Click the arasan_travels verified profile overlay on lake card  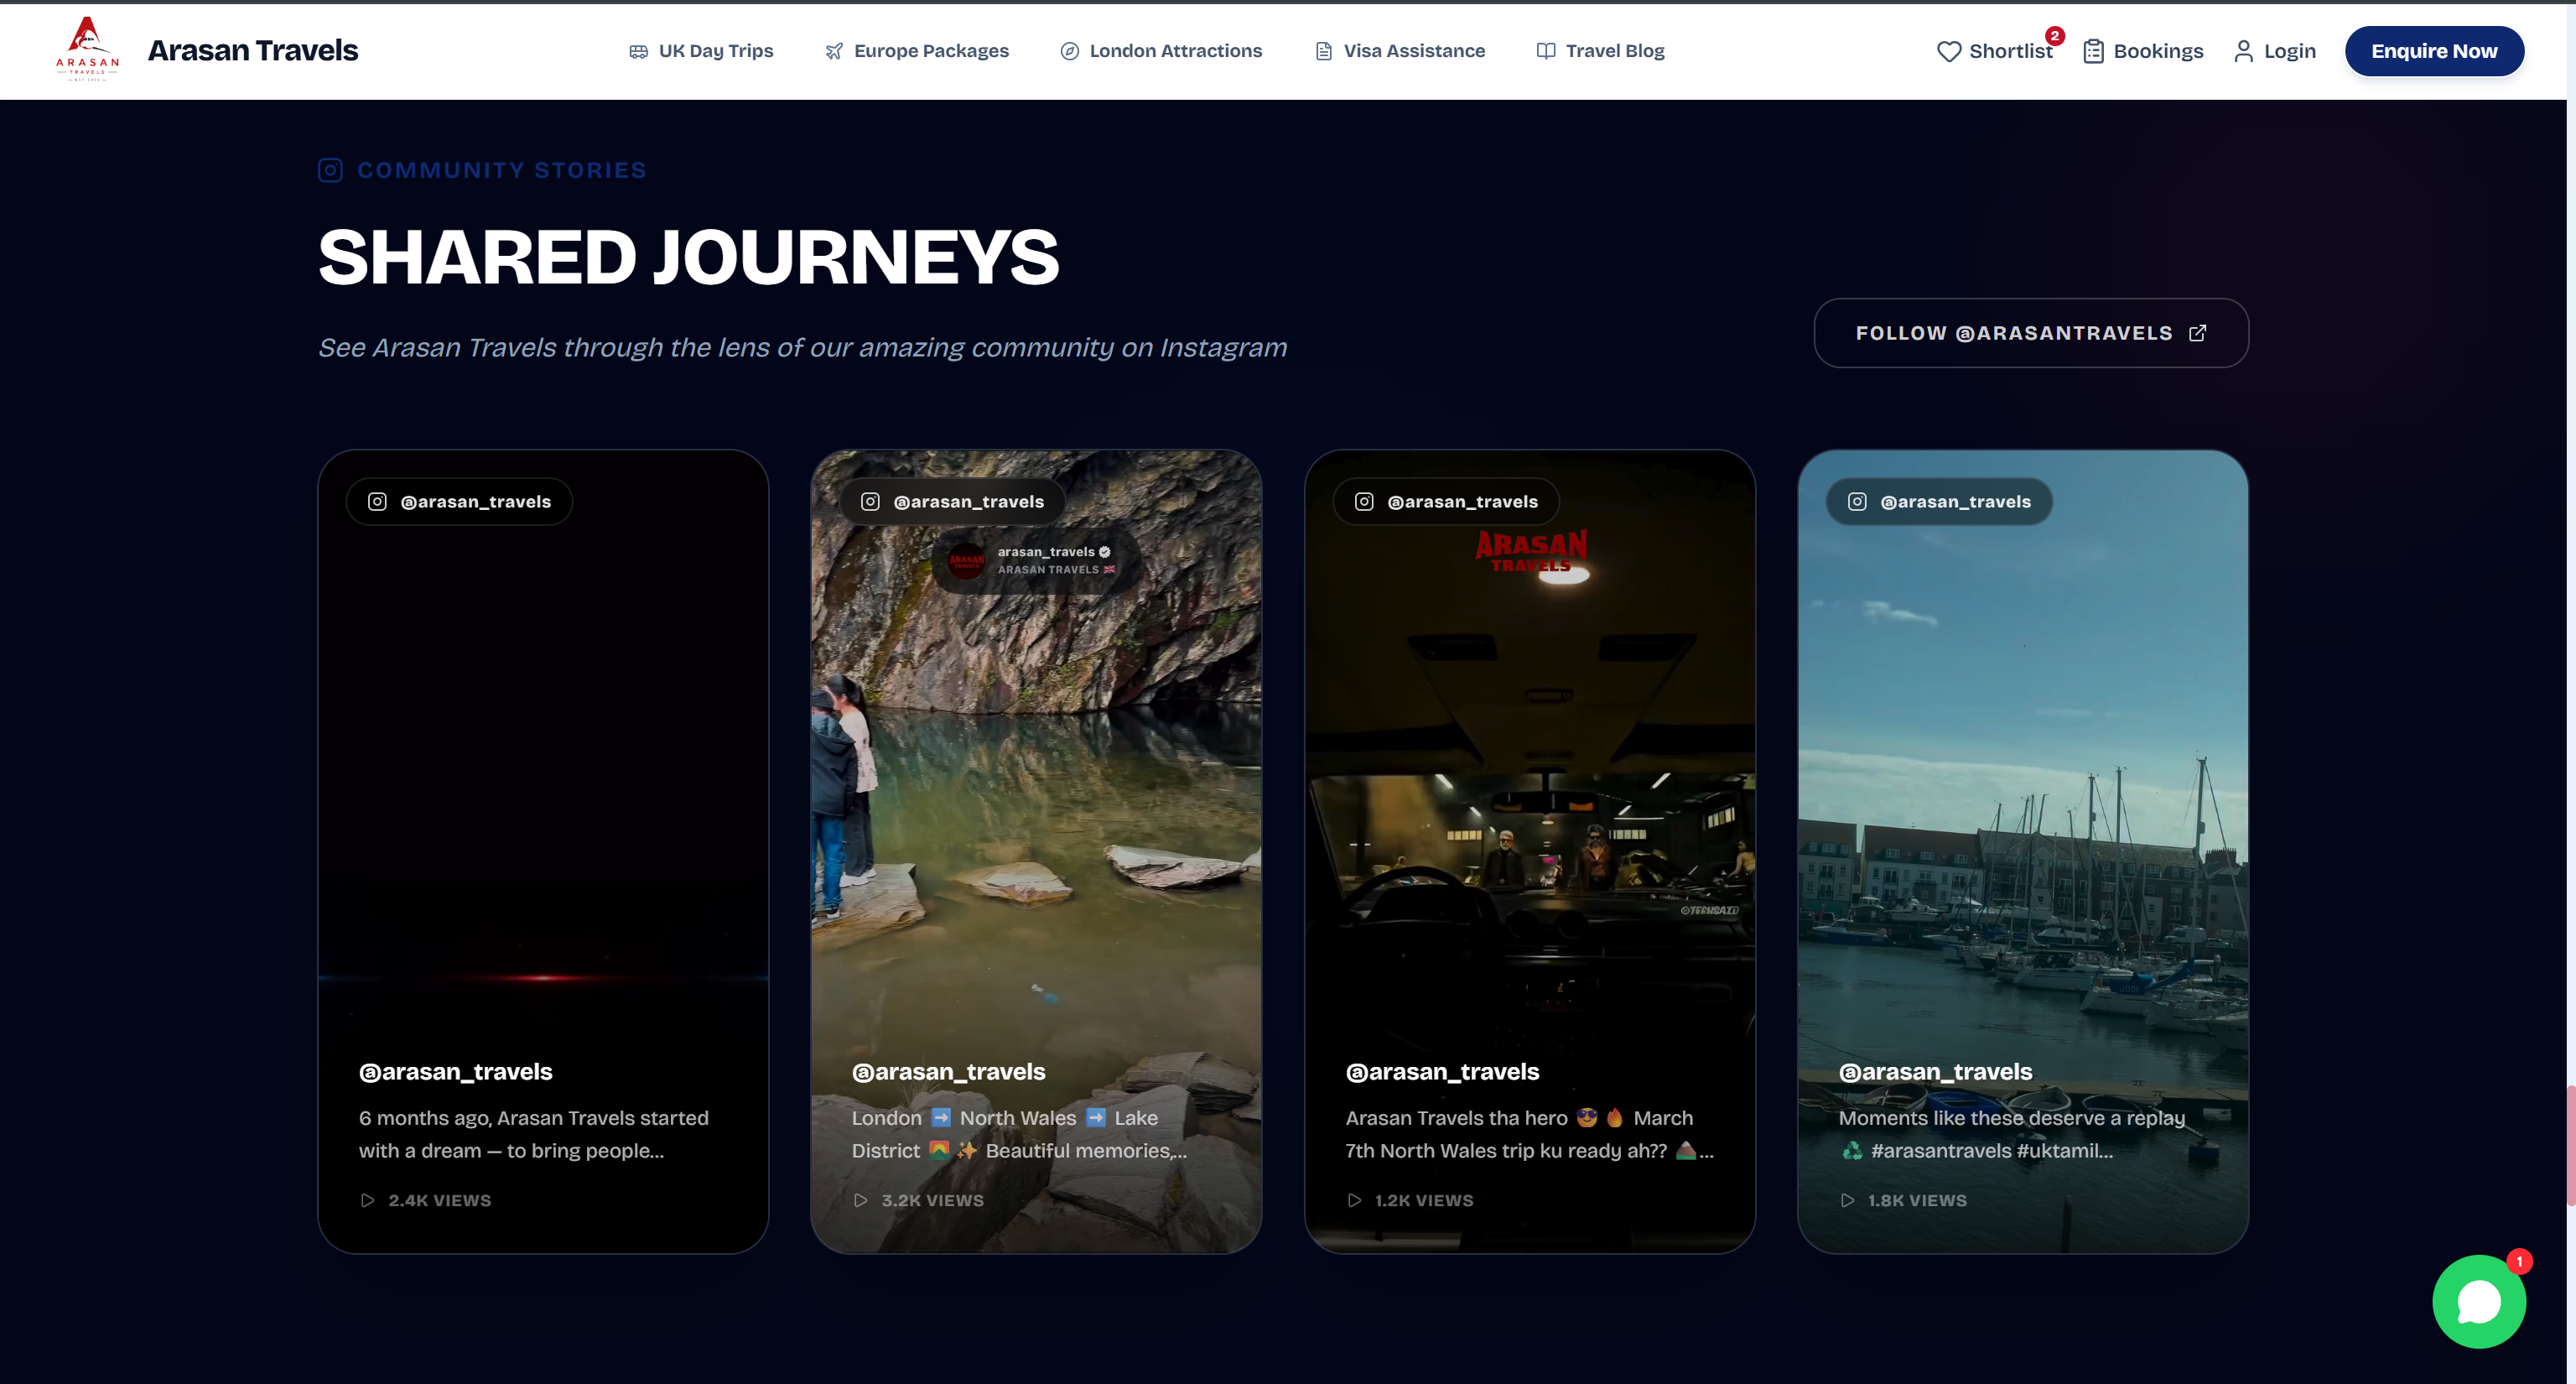(x=1036, y=560)
